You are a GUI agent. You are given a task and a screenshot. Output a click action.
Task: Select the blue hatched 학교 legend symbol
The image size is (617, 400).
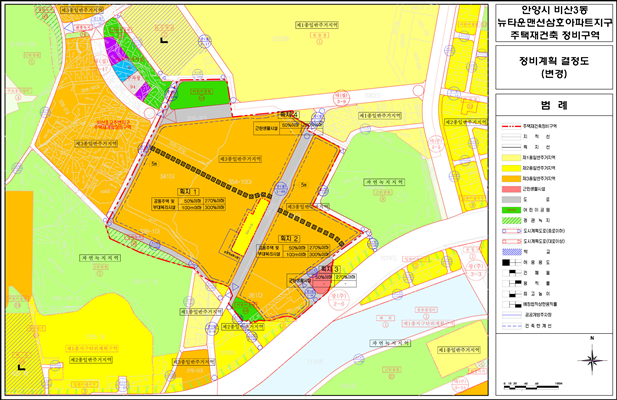[x=508, y=254]
